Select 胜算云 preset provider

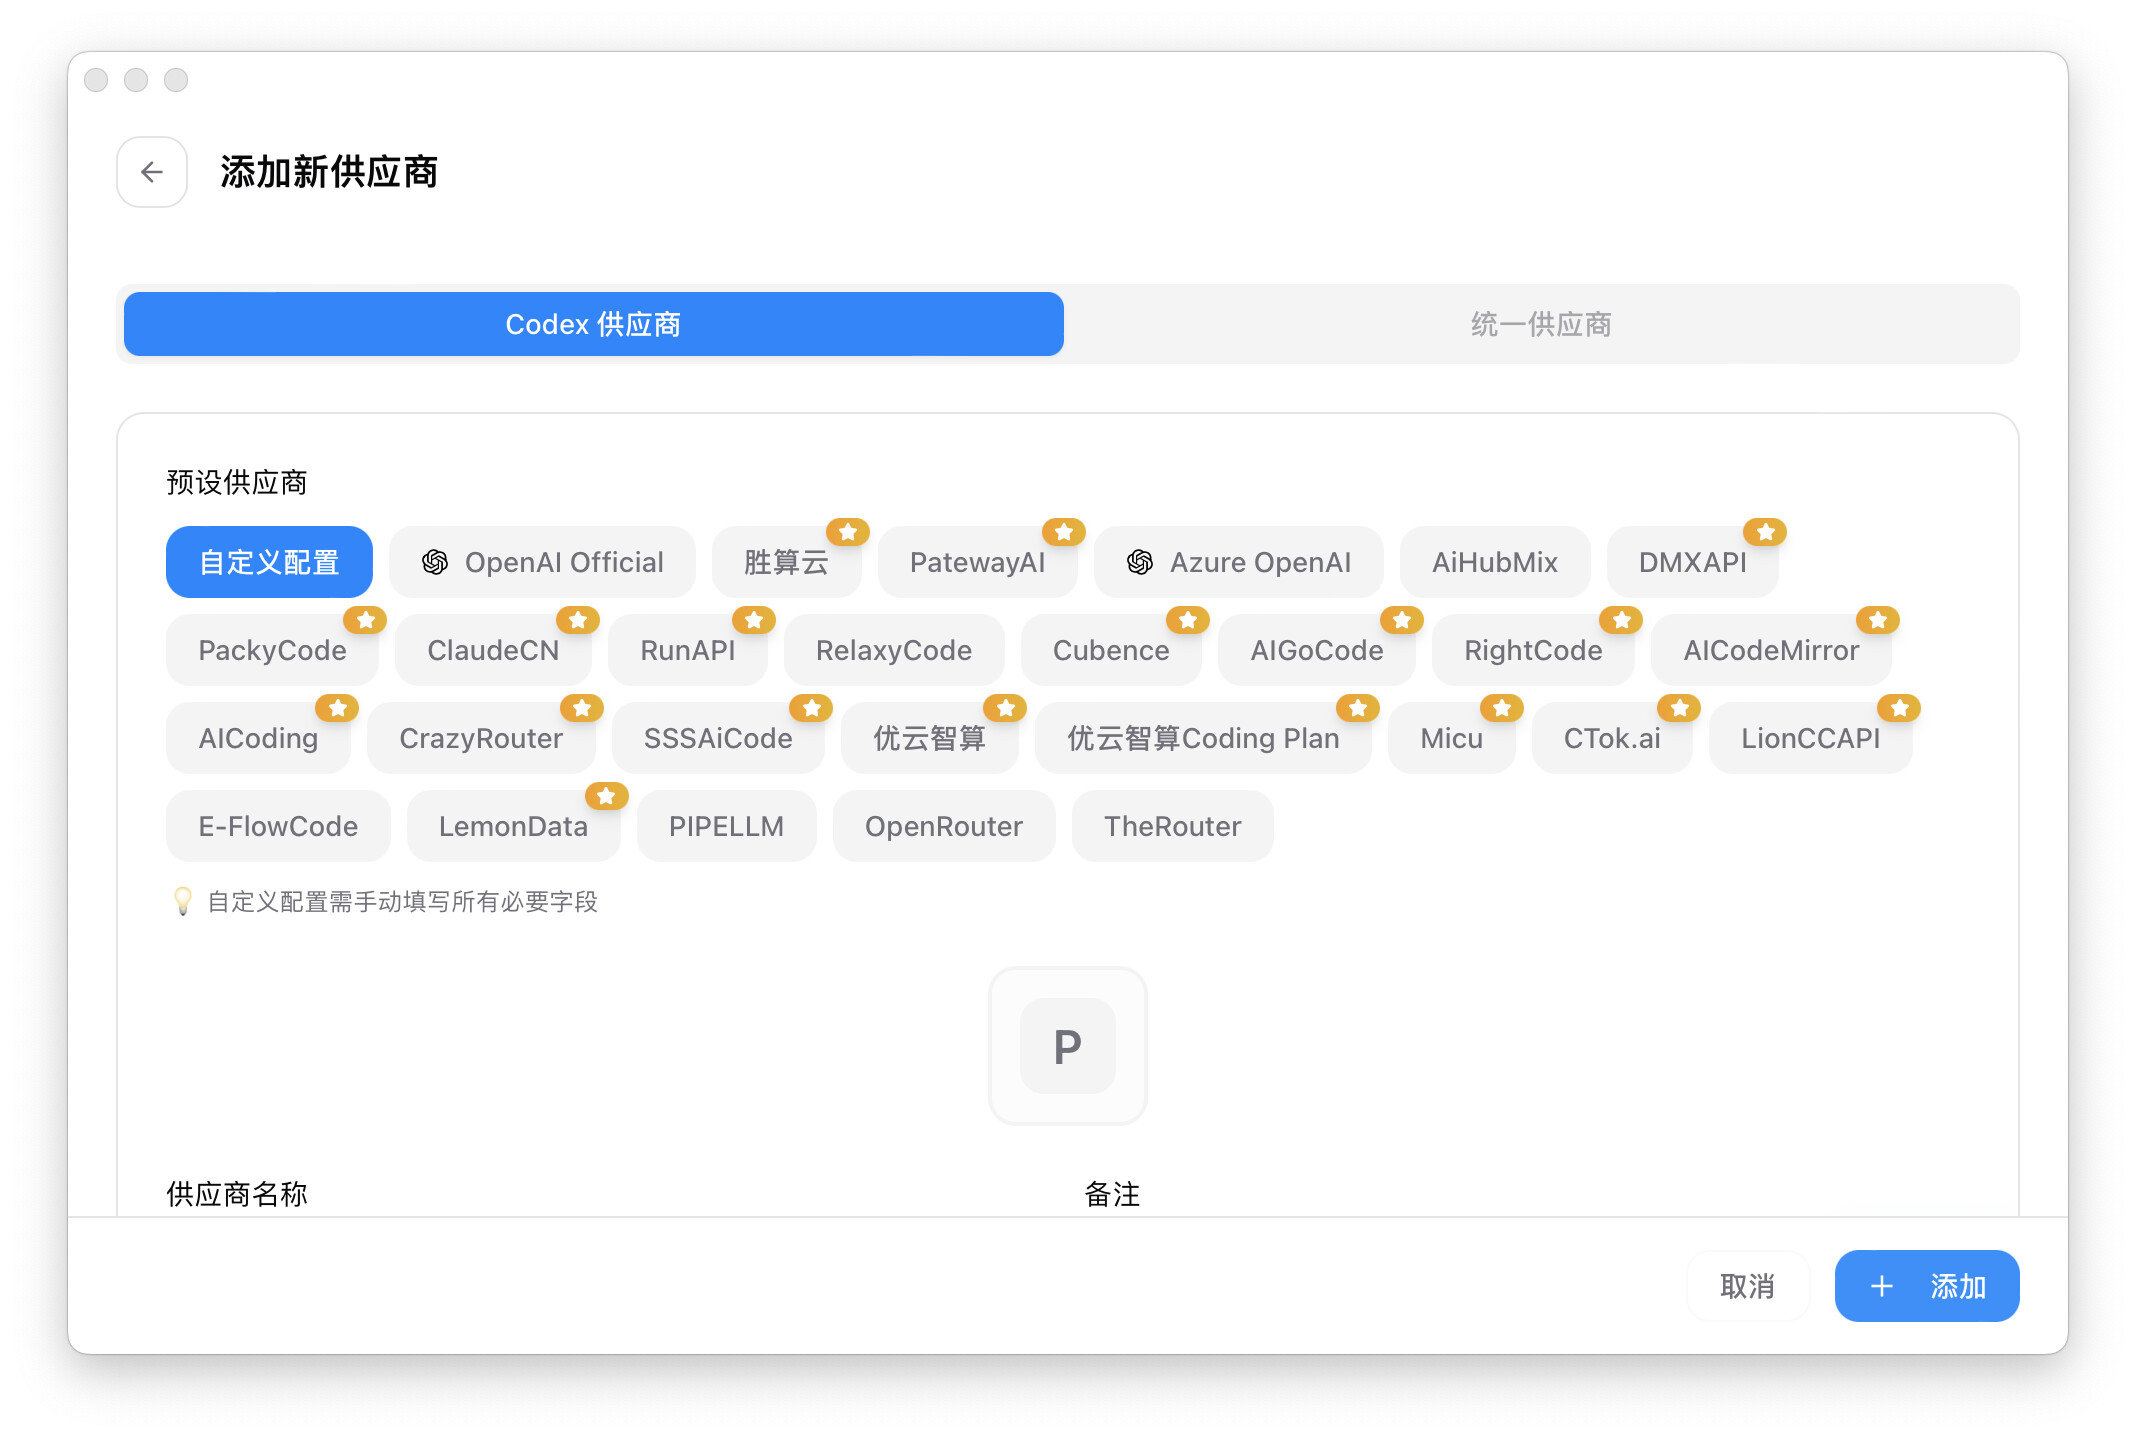(786, 562)
